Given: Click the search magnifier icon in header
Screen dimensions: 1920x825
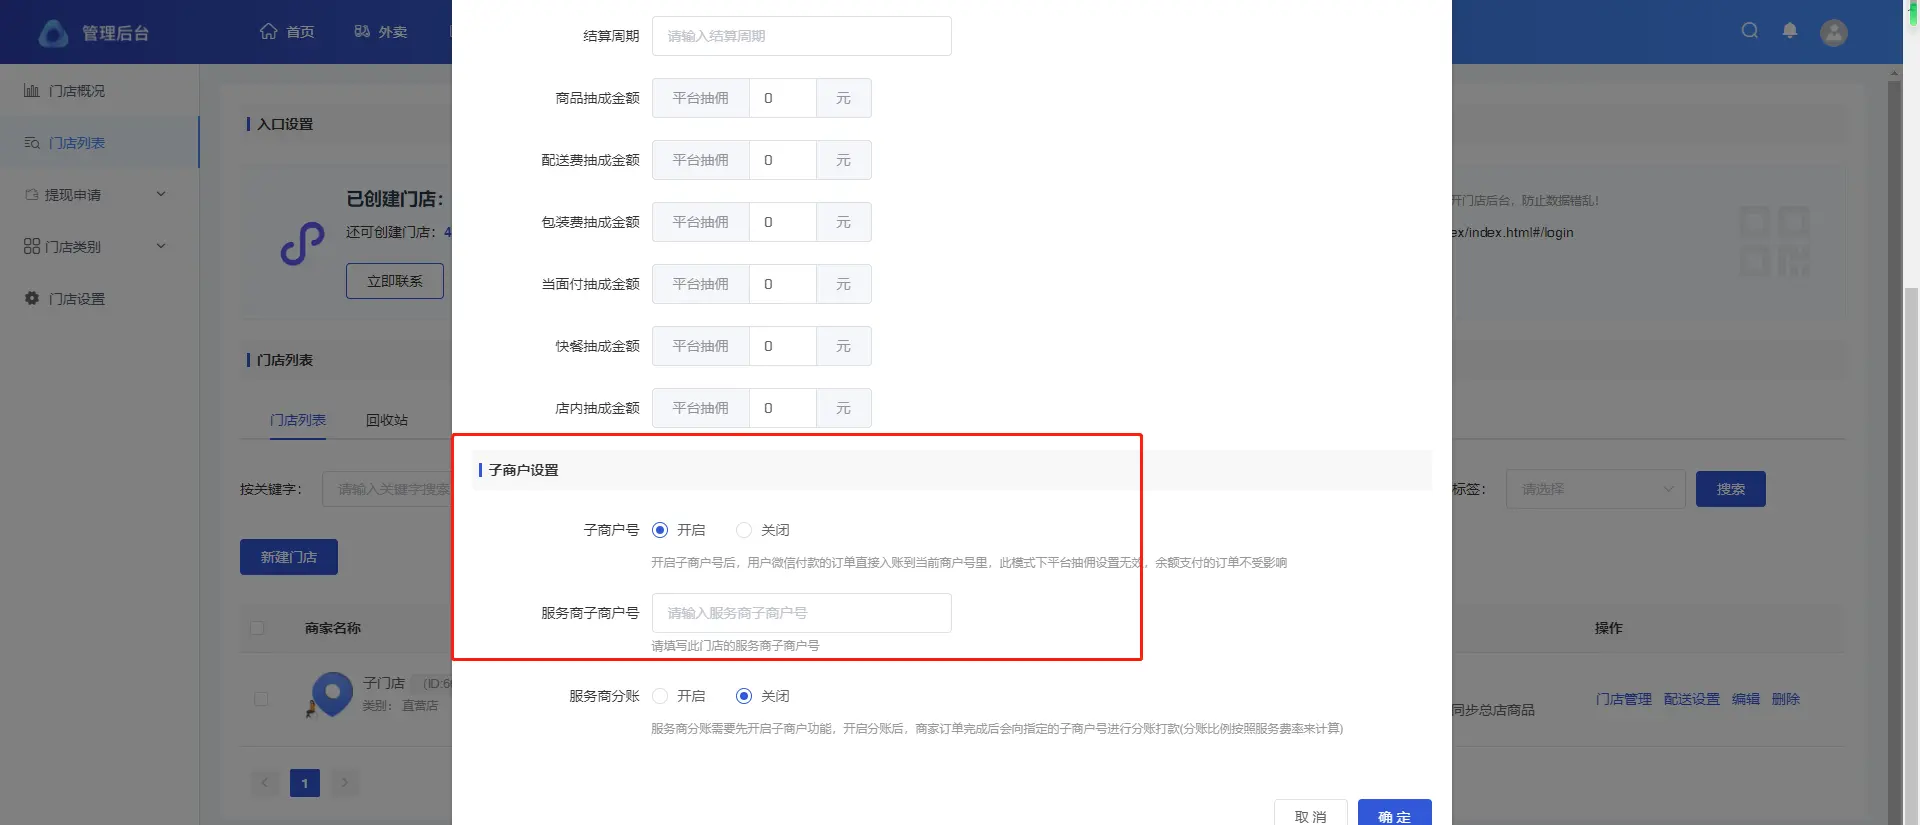Looking at the screenshot, I should coord(1750,31).
